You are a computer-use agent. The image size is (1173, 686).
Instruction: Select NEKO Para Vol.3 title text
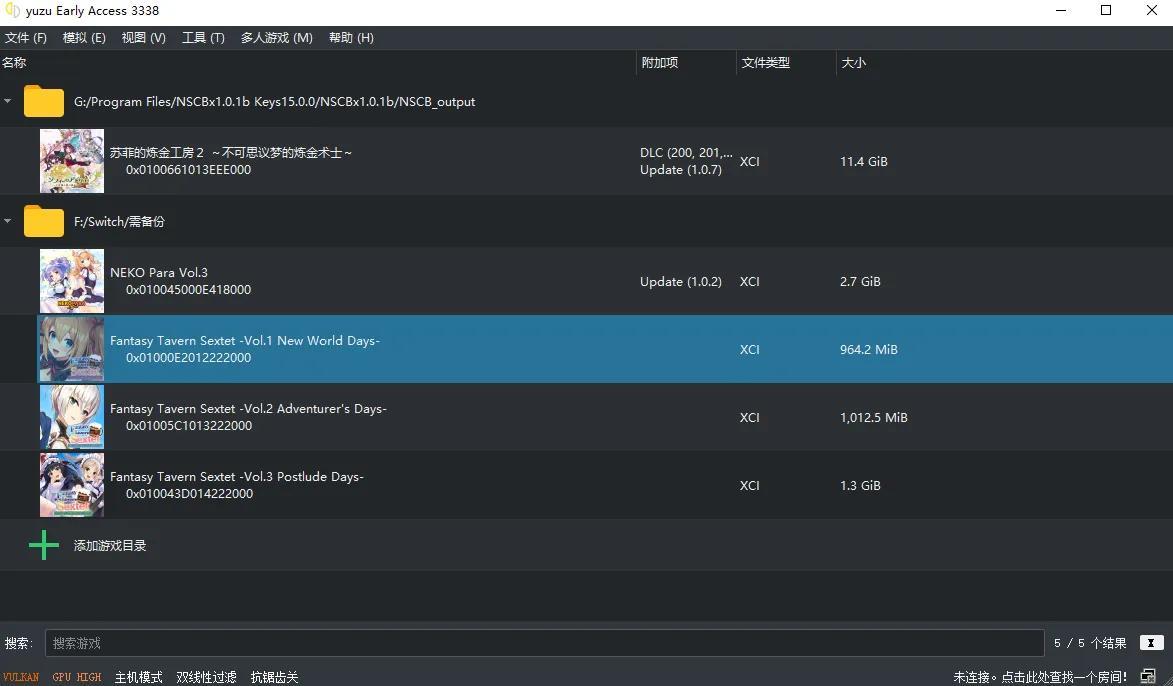[159, 272]
